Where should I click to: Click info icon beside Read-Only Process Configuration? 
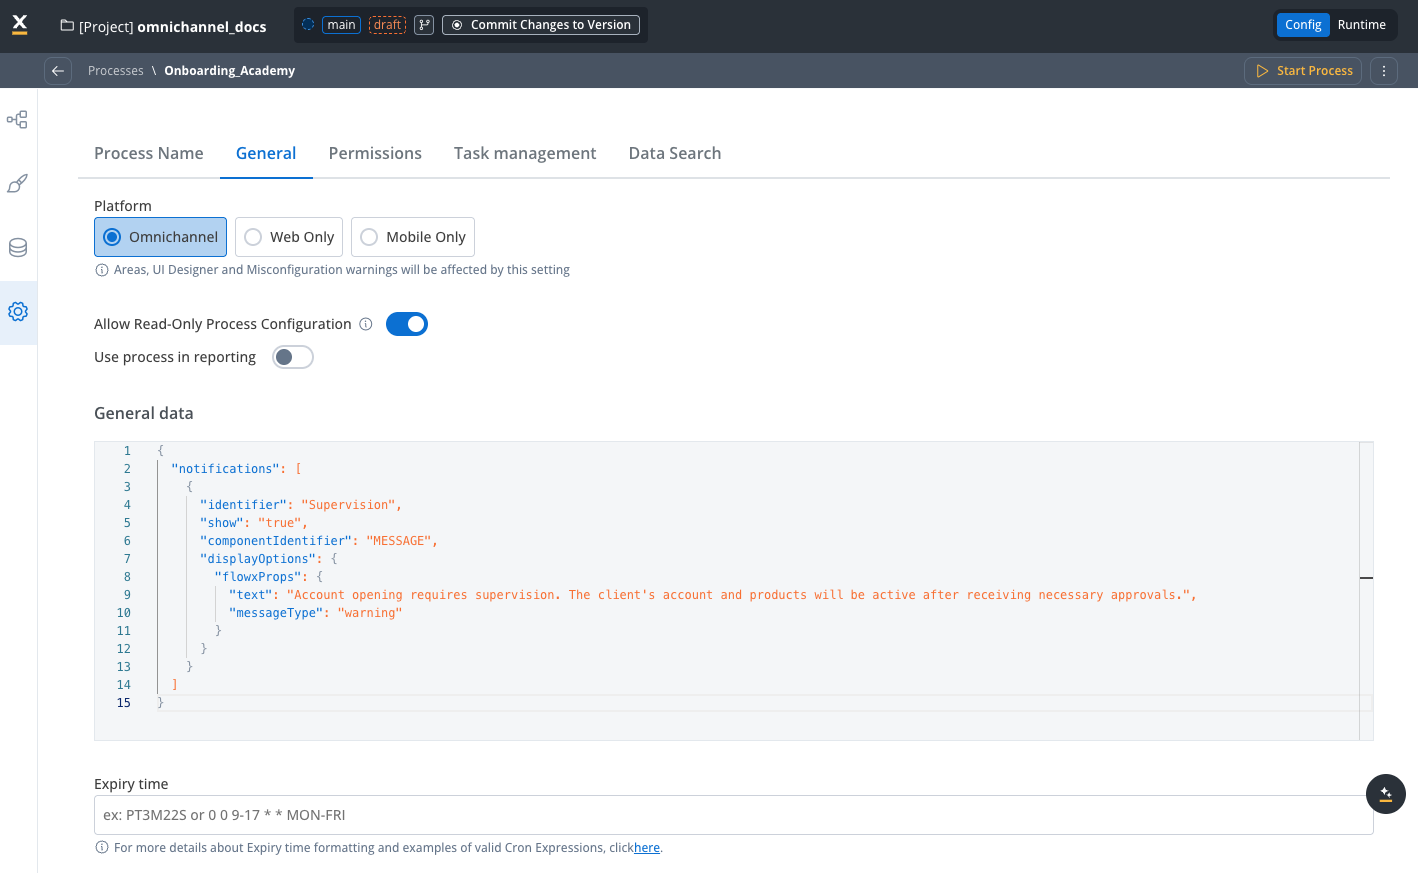(366, 324)
